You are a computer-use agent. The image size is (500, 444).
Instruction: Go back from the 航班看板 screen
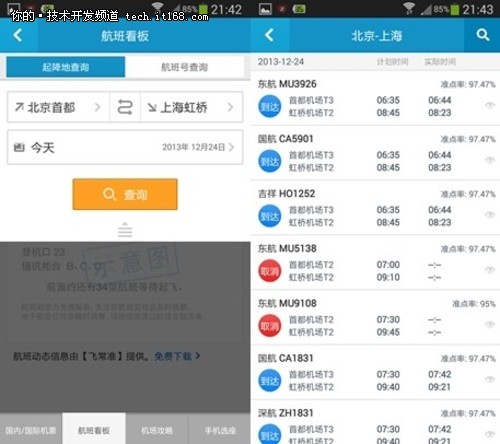[18, 35]
